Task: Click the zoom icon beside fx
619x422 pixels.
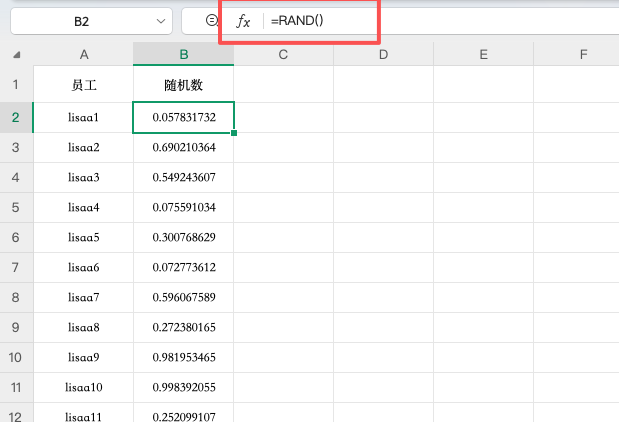Action: (x=211, y=21)
